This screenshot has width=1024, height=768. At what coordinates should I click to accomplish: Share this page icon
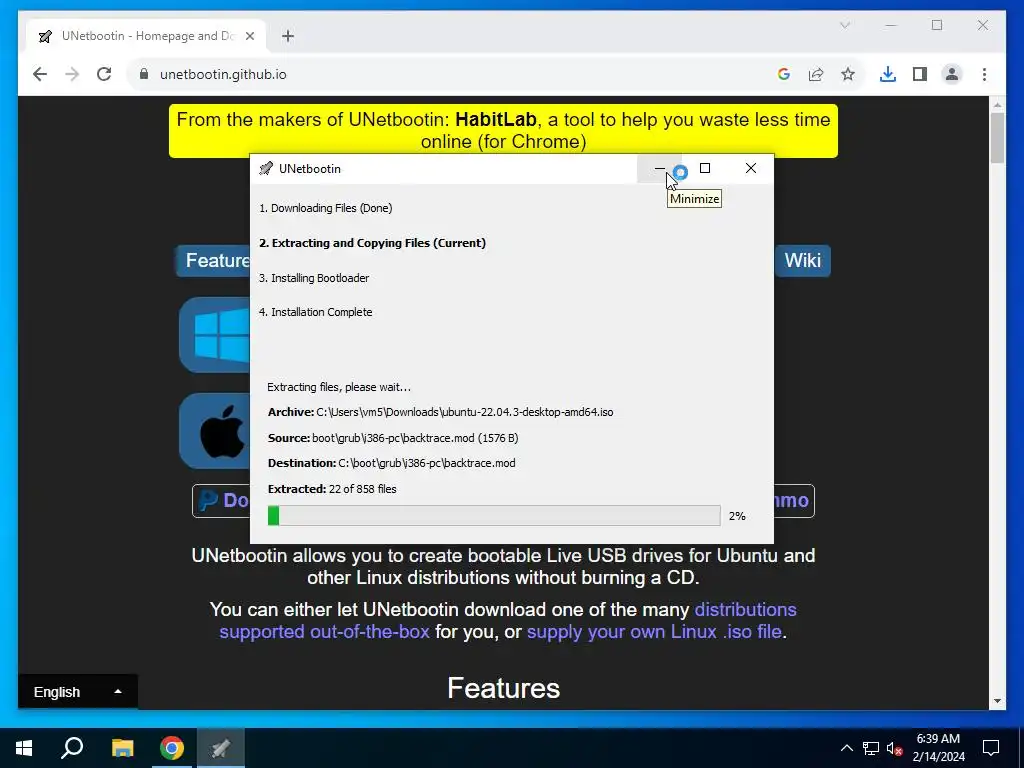pyautogui.click(x=816, y=74)
